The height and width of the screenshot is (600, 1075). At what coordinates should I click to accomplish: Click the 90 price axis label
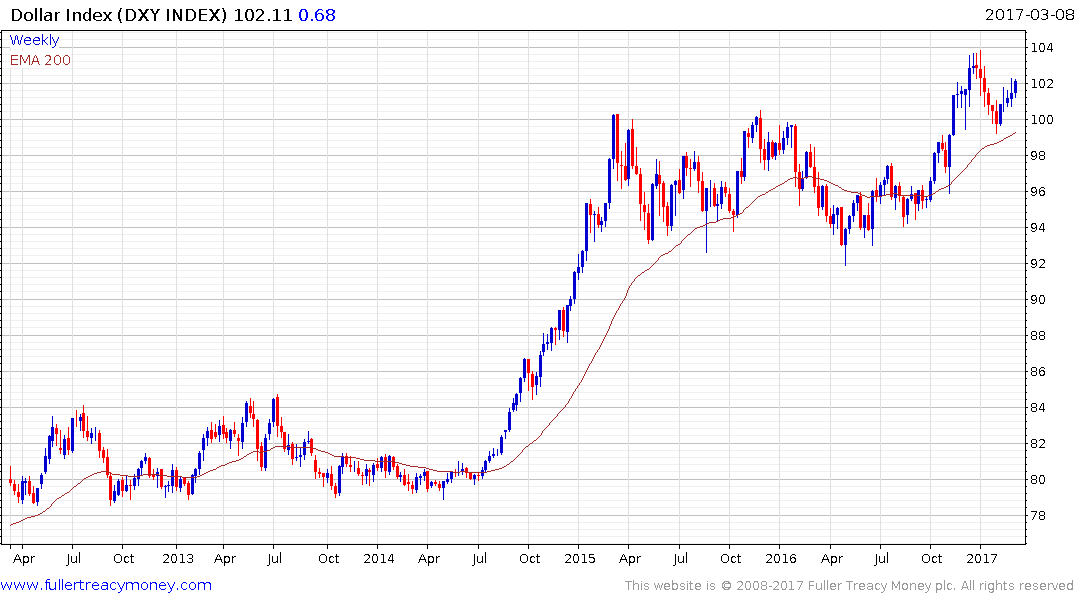tap(1039, 300)
